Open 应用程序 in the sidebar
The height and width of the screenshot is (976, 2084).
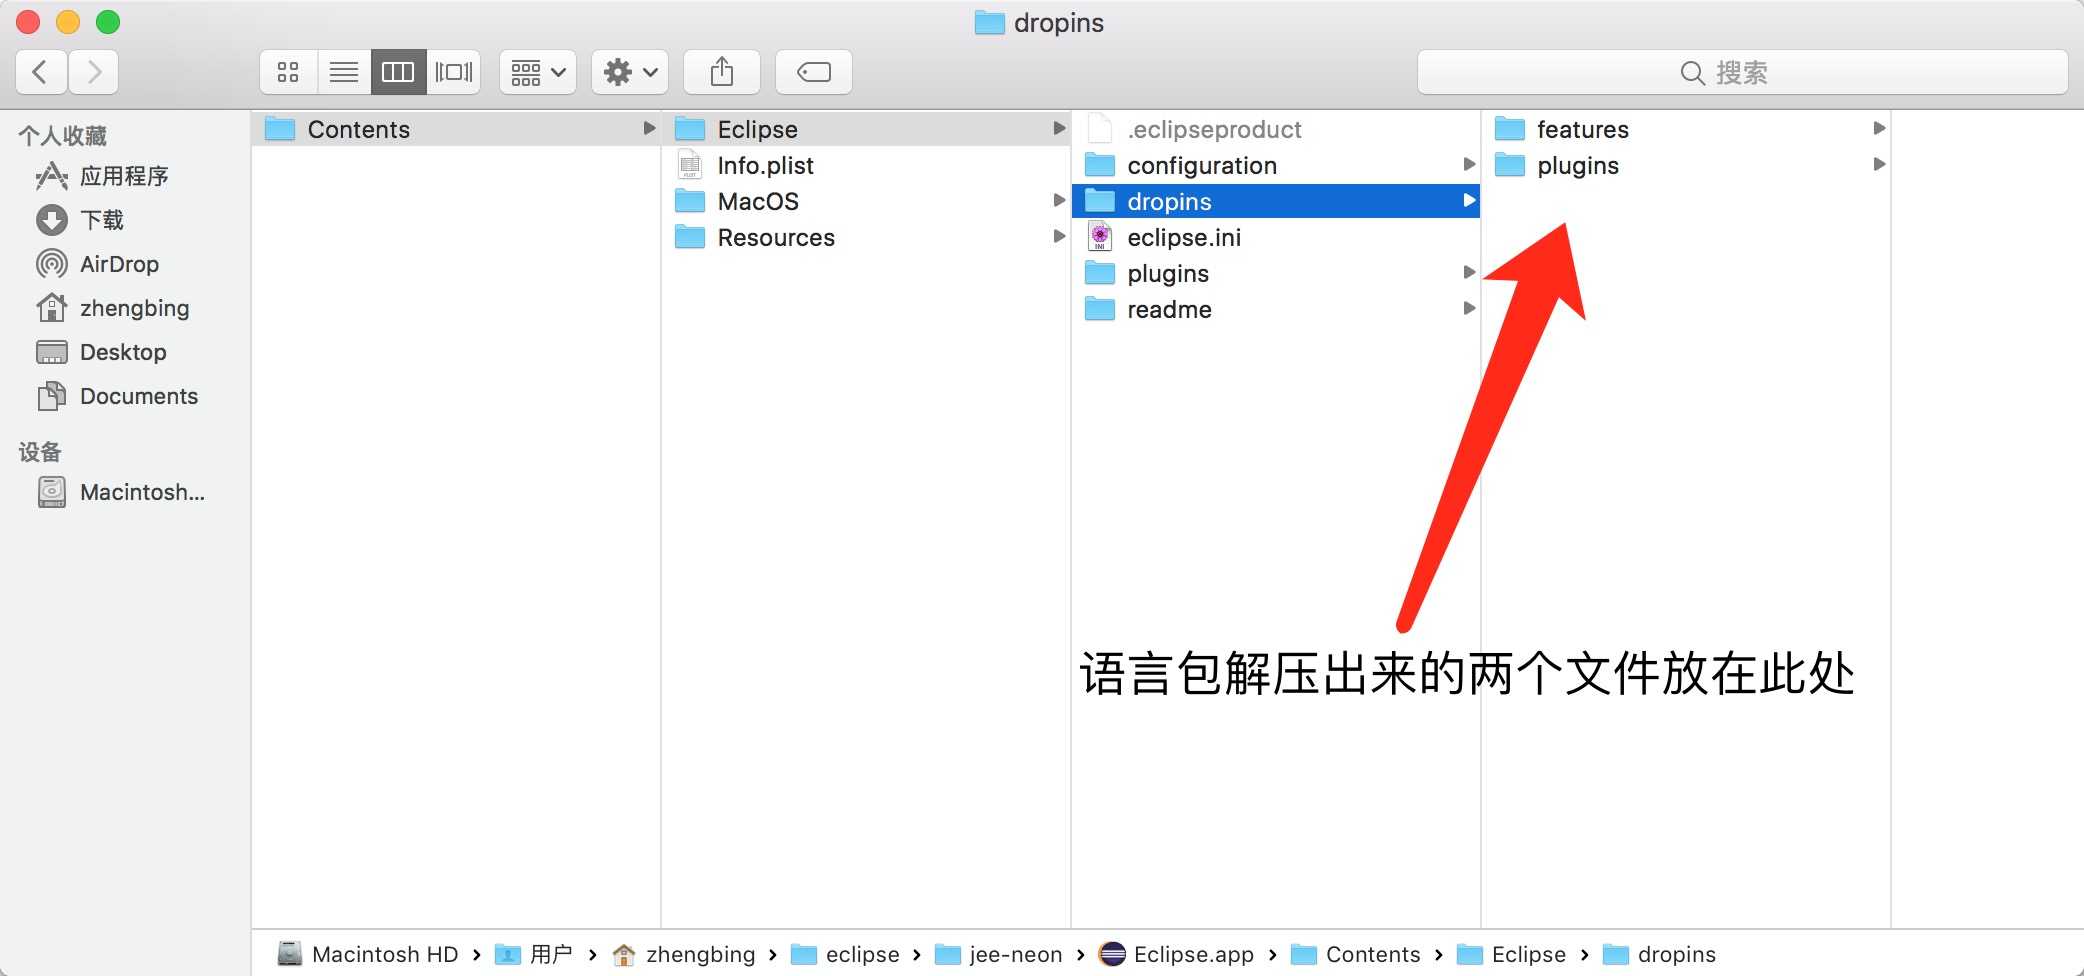(x=125, y=176)
